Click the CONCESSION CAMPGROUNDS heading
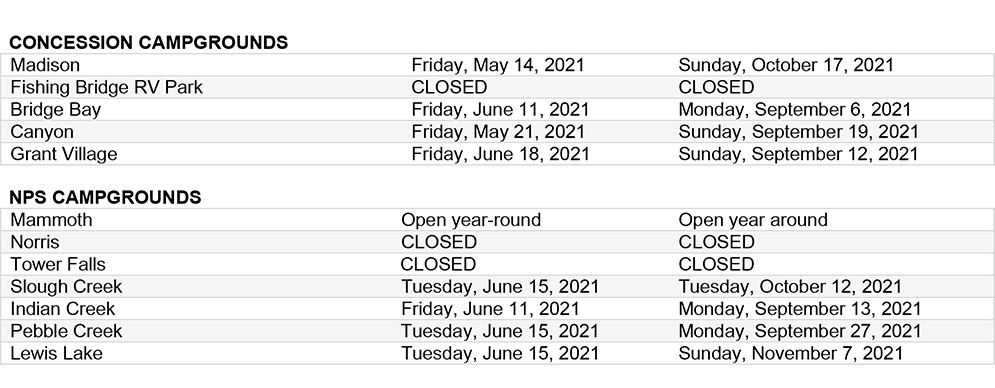Image resolution: width=995 pixels, height=388 pixels. pos(148,43)
